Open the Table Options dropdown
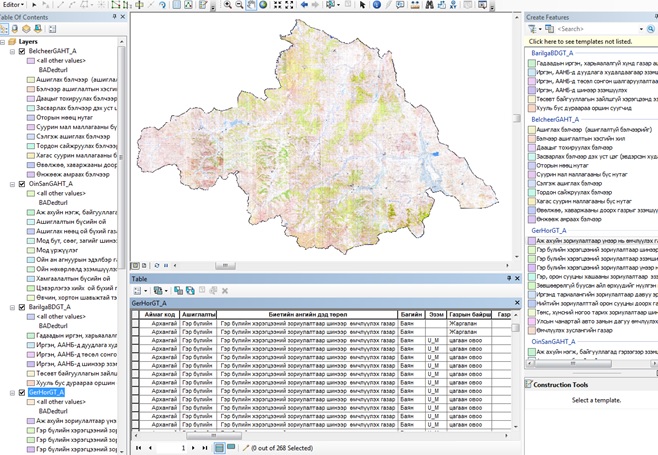Viewport: 658px width, 455px height. [x=140, y=290]
